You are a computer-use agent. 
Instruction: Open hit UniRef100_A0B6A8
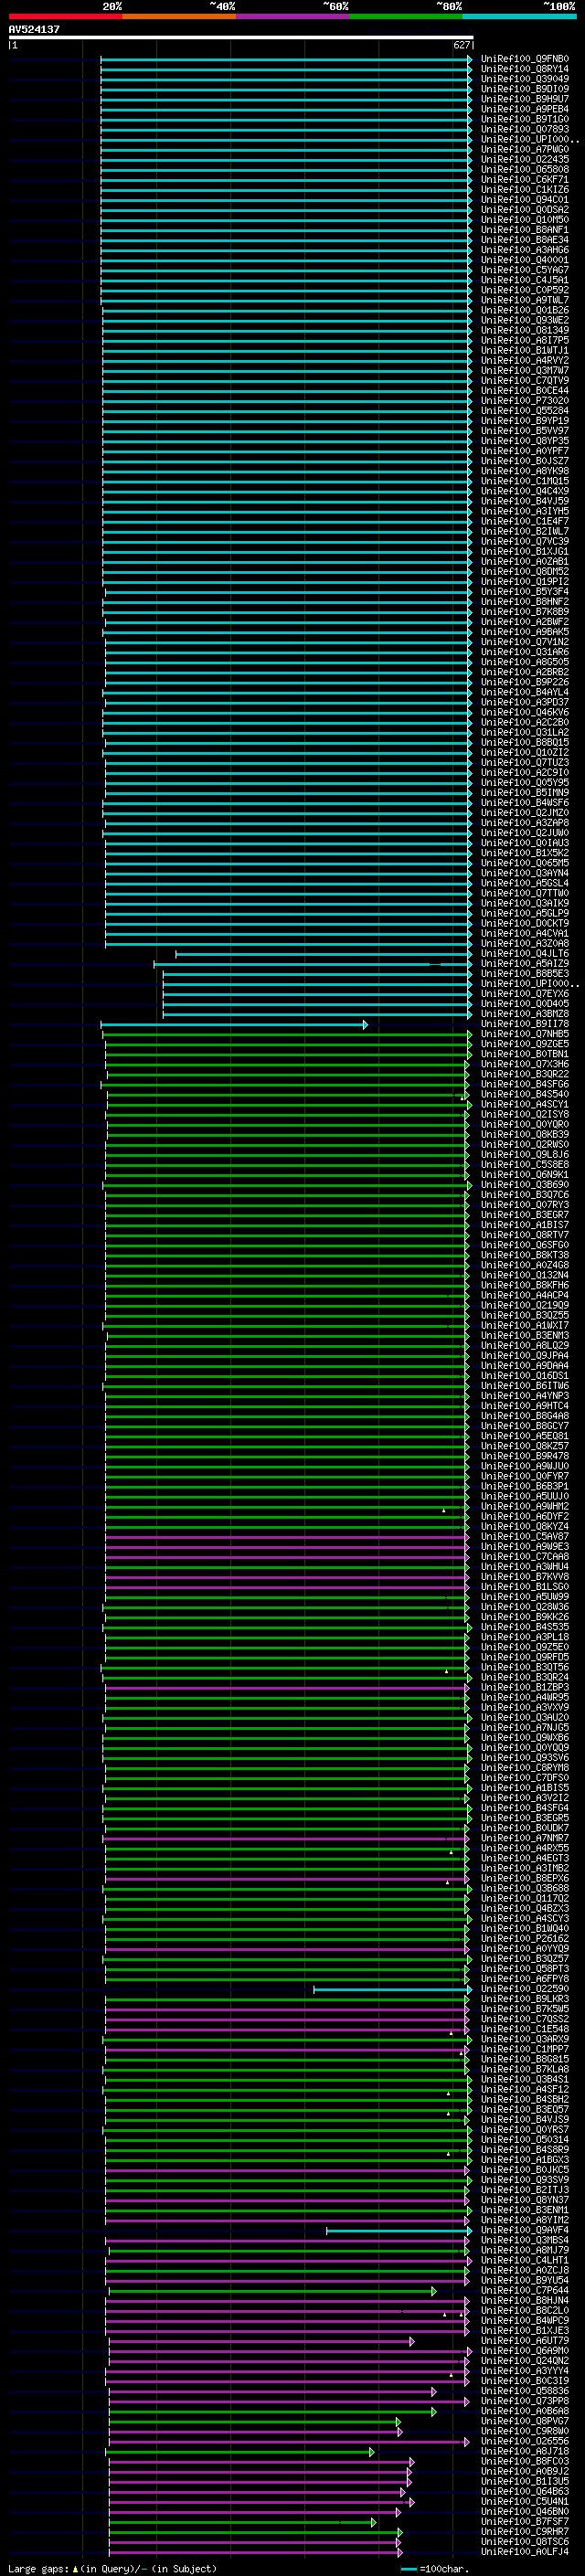pos(524,2411)
